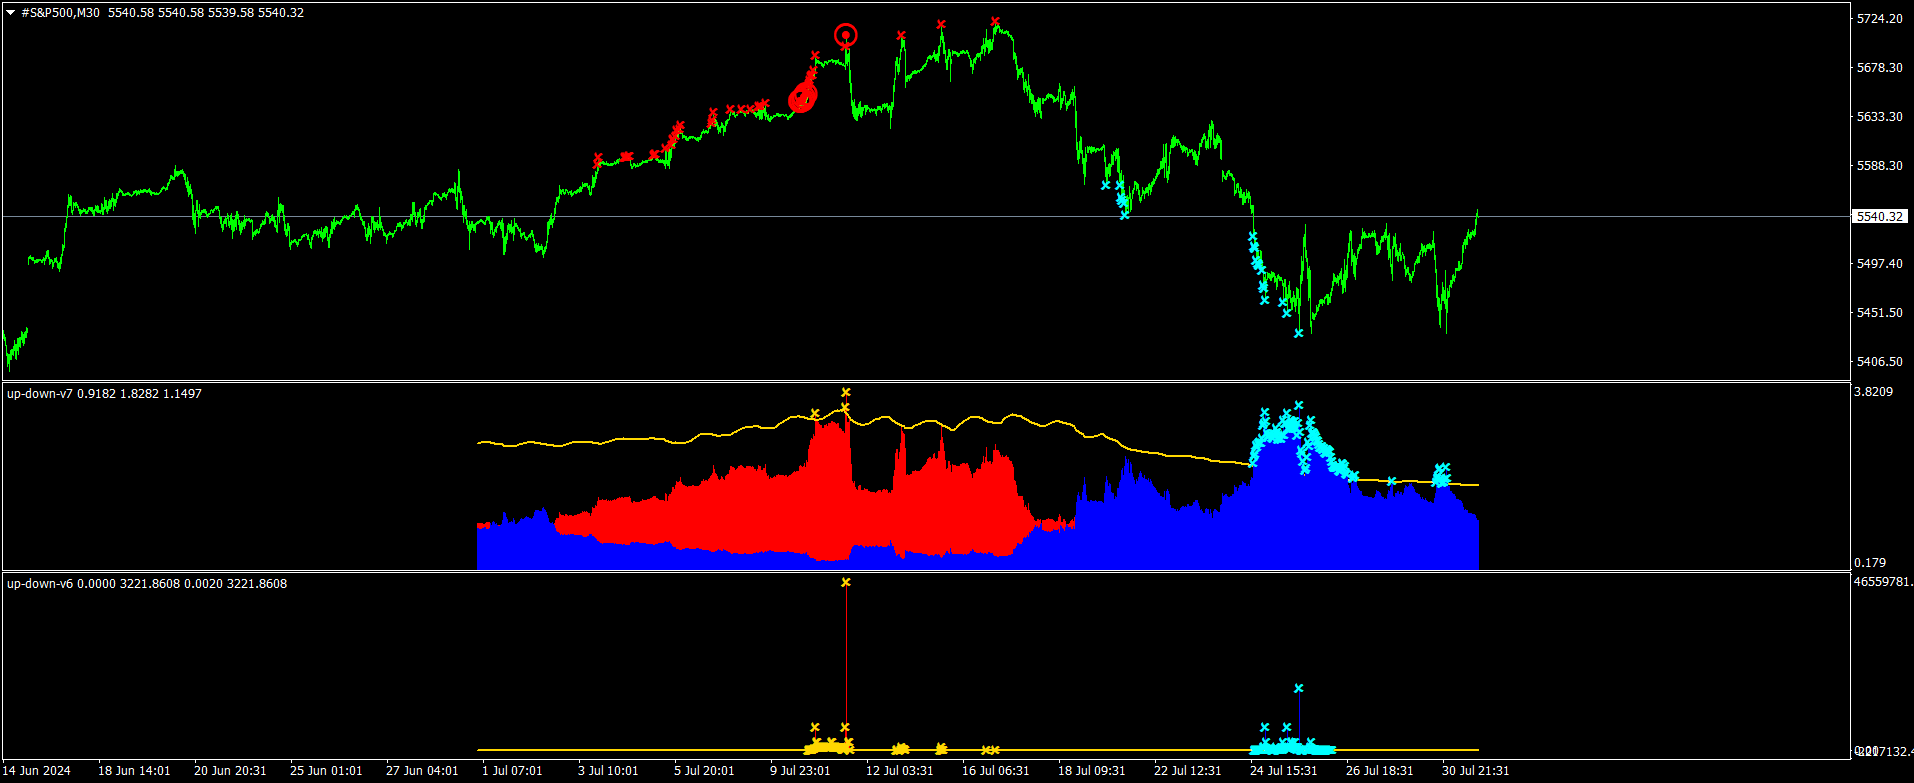
Task: Click the yellow X atop the up-down-v6 spike
Action: pos(846,582)
